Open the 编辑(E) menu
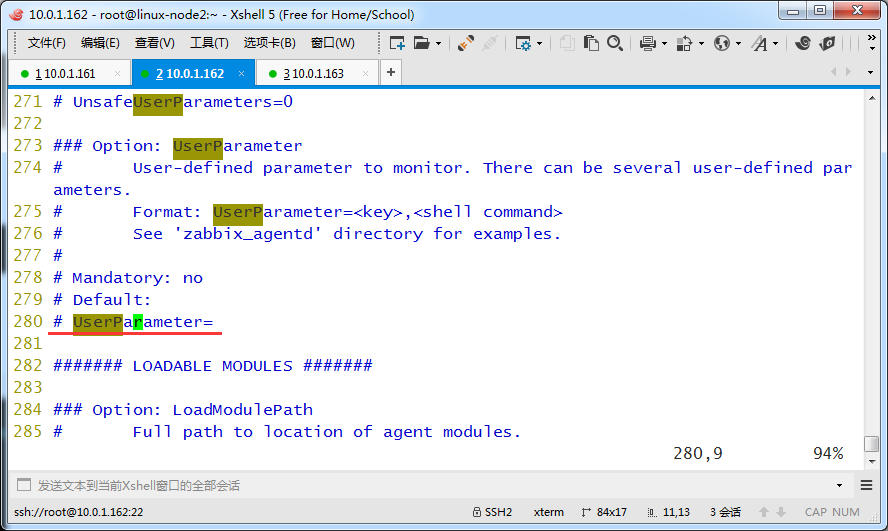 [100, 43]
